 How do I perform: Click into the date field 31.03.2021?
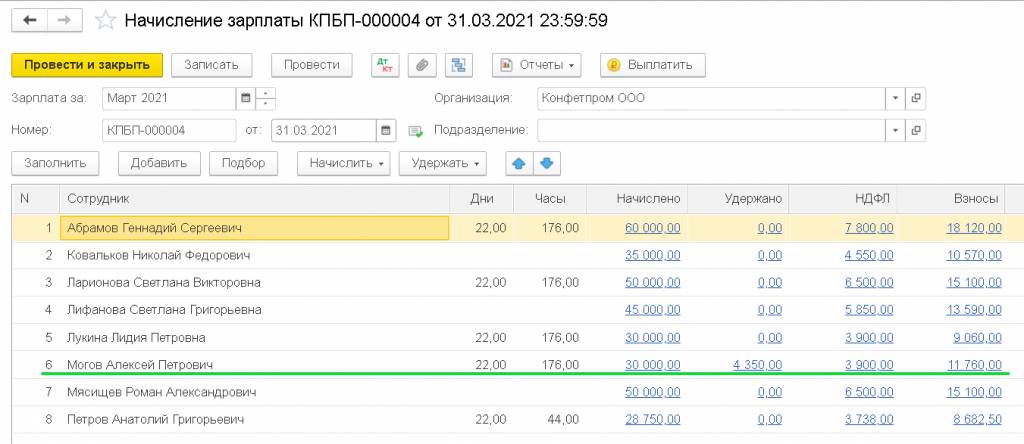pyautogui.click(x=324, y=130)
